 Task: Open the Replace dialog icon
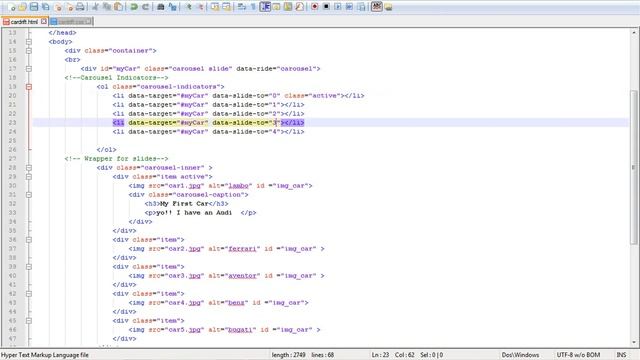click(x=173, y=7)
